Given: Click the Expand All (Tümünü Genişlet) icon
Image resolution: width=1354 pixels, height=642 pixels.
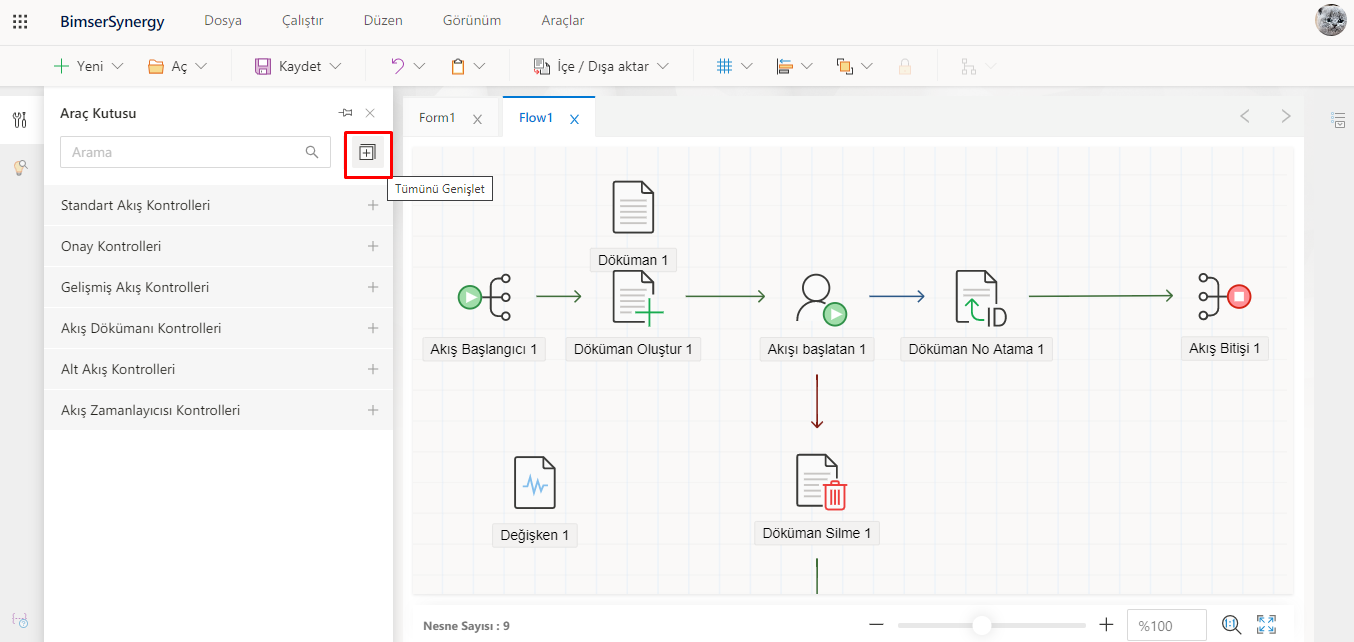Looking at the screenshot, I should tap(367, 153).
